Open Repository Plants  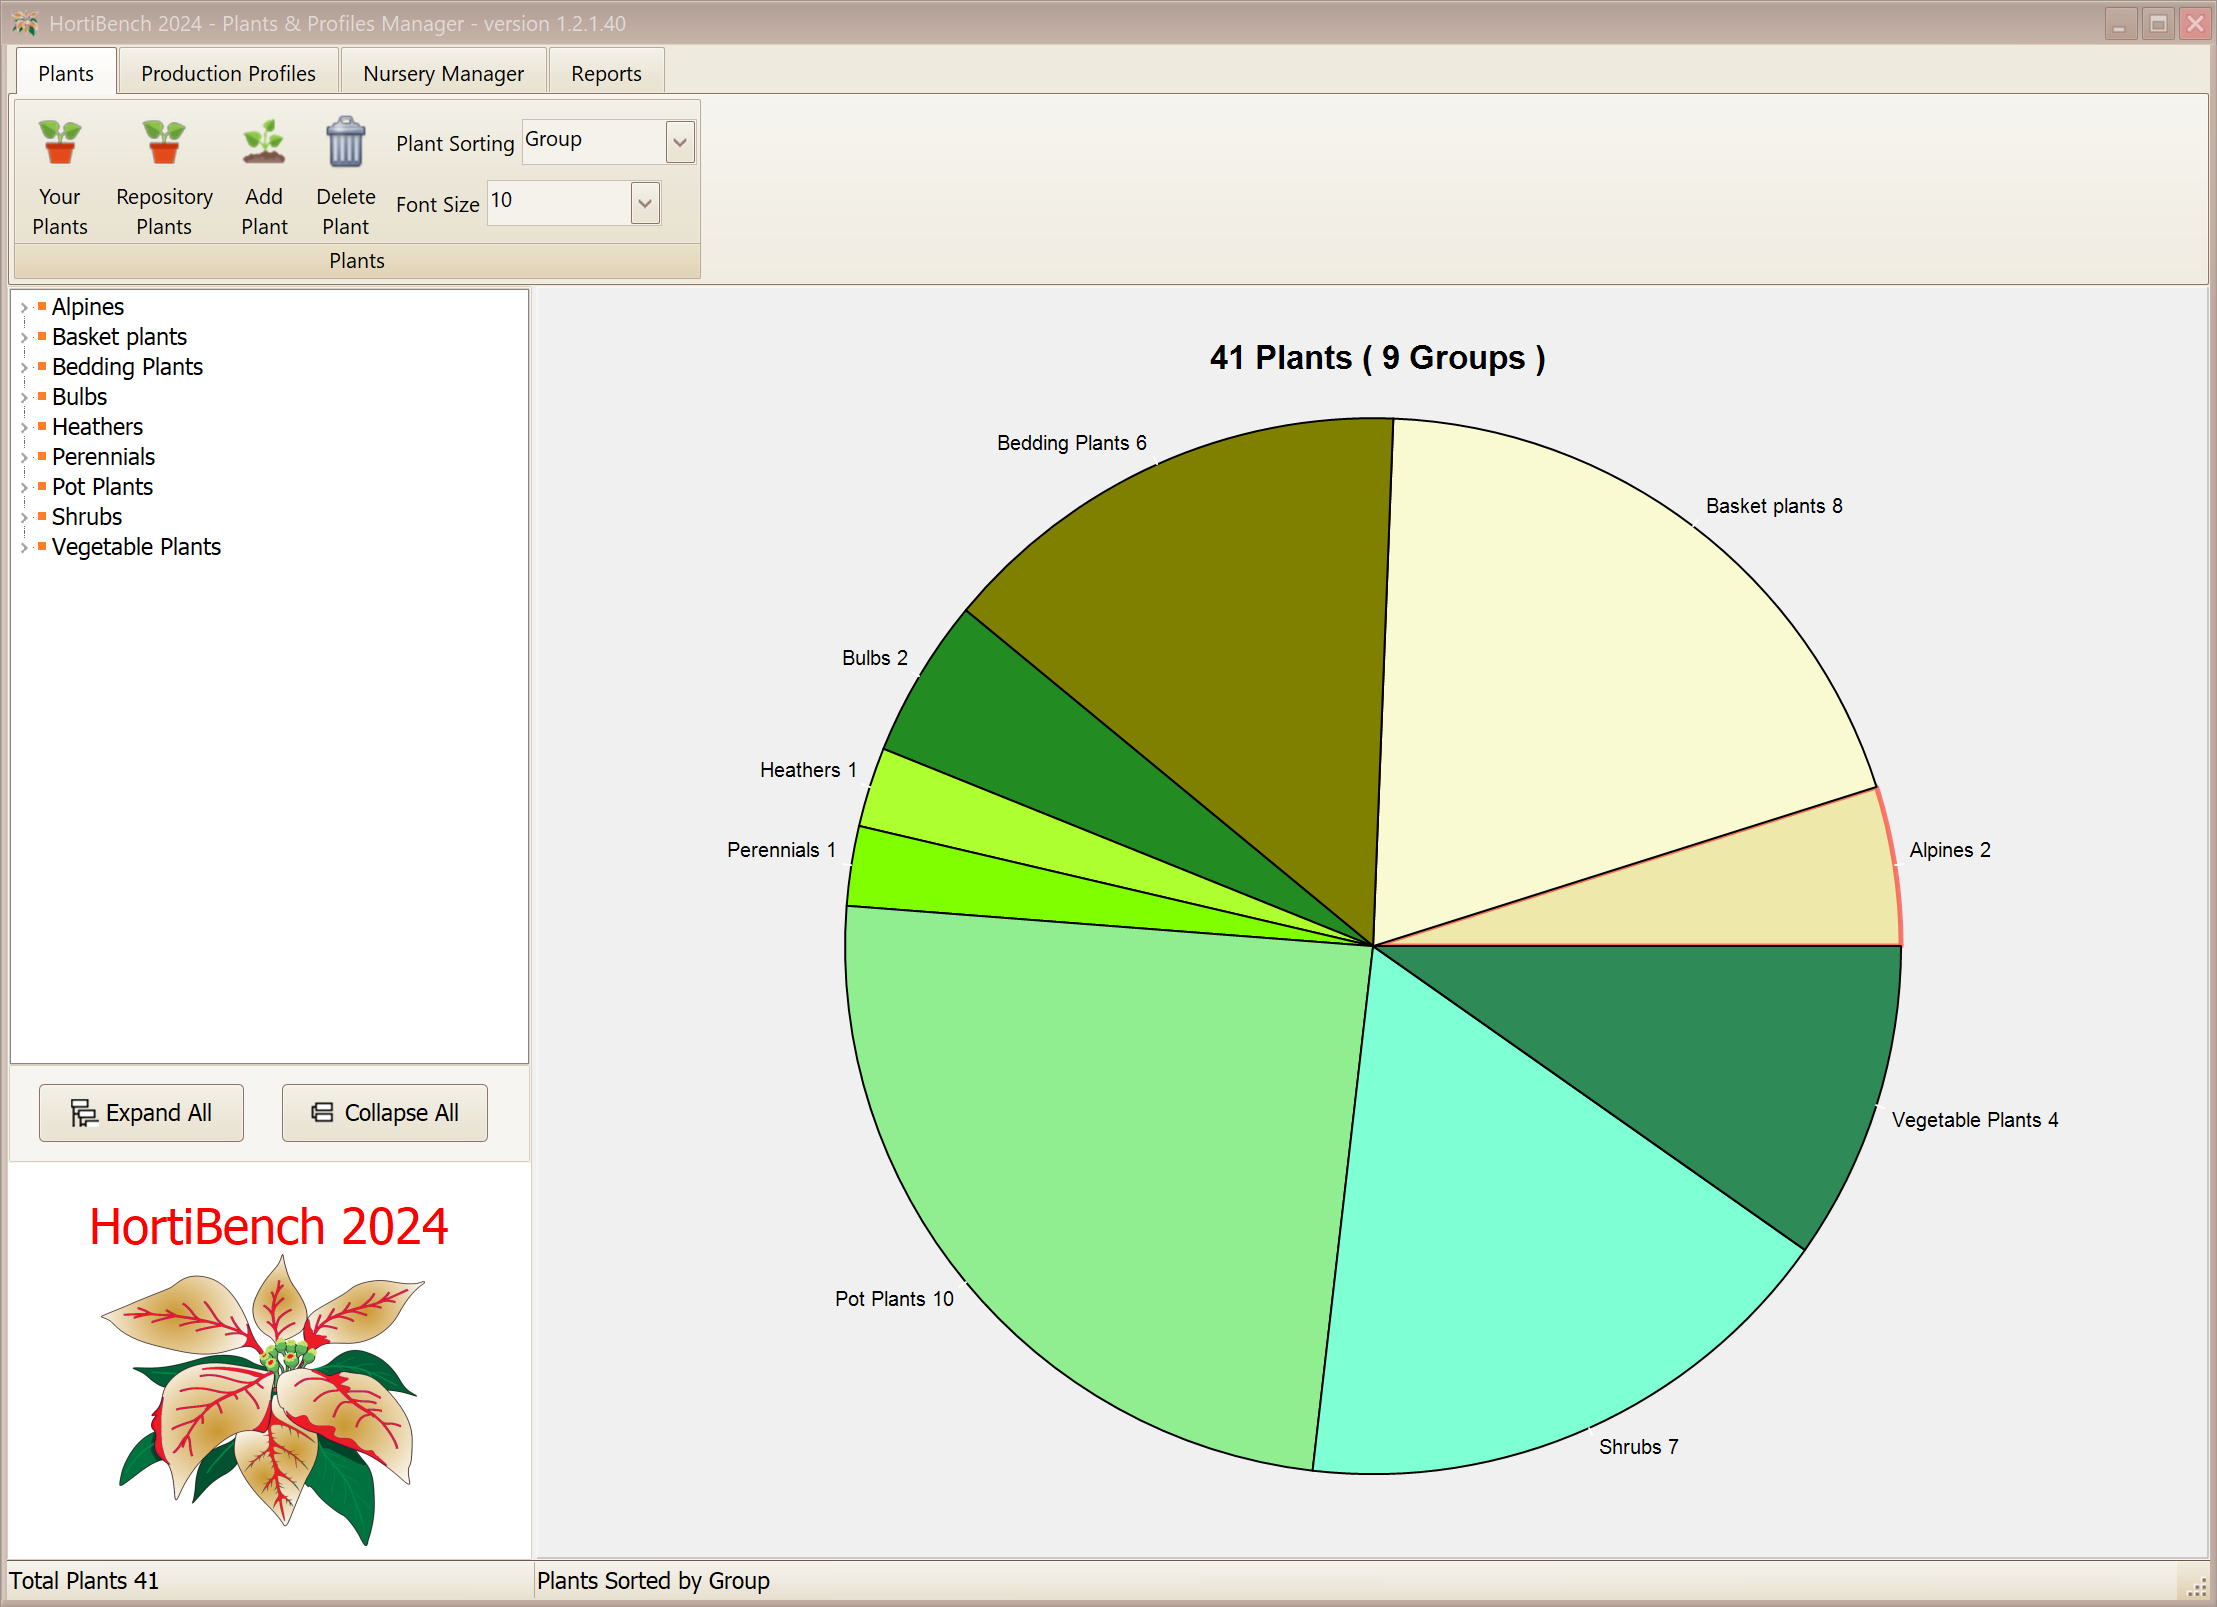(x=162, y=175)
